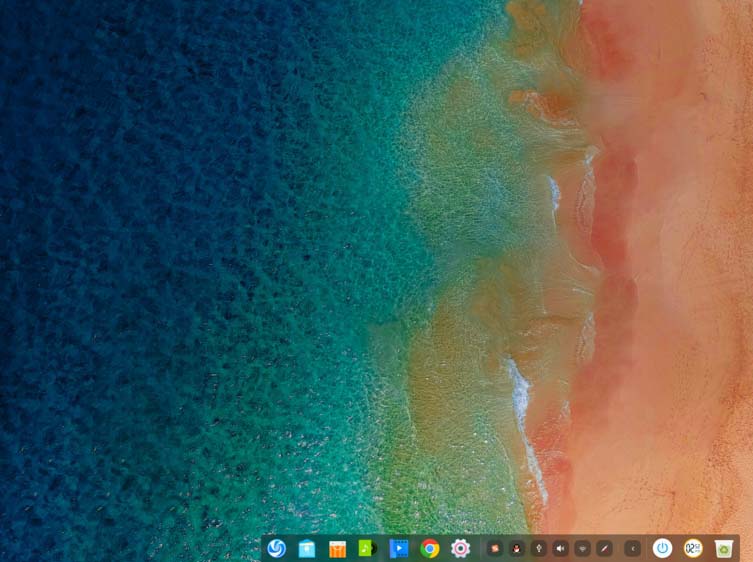Launch the blue Movie player
The height and width of the screenshot is (562, 753).
click(x=399, y=548)
